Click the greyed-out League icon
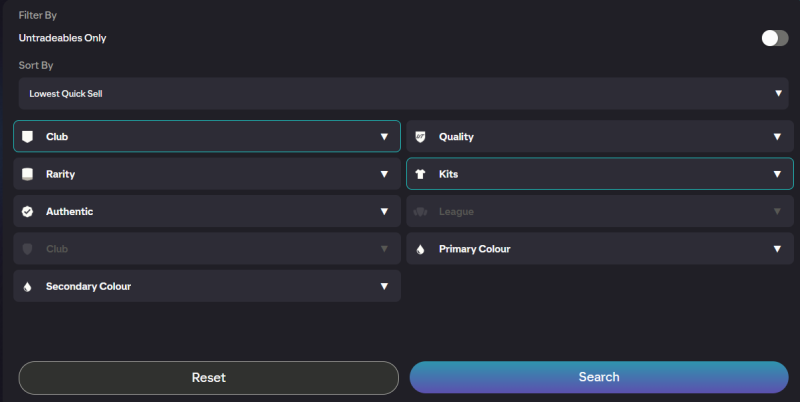Screen dimensions: 800x402 tap(421, 212)
